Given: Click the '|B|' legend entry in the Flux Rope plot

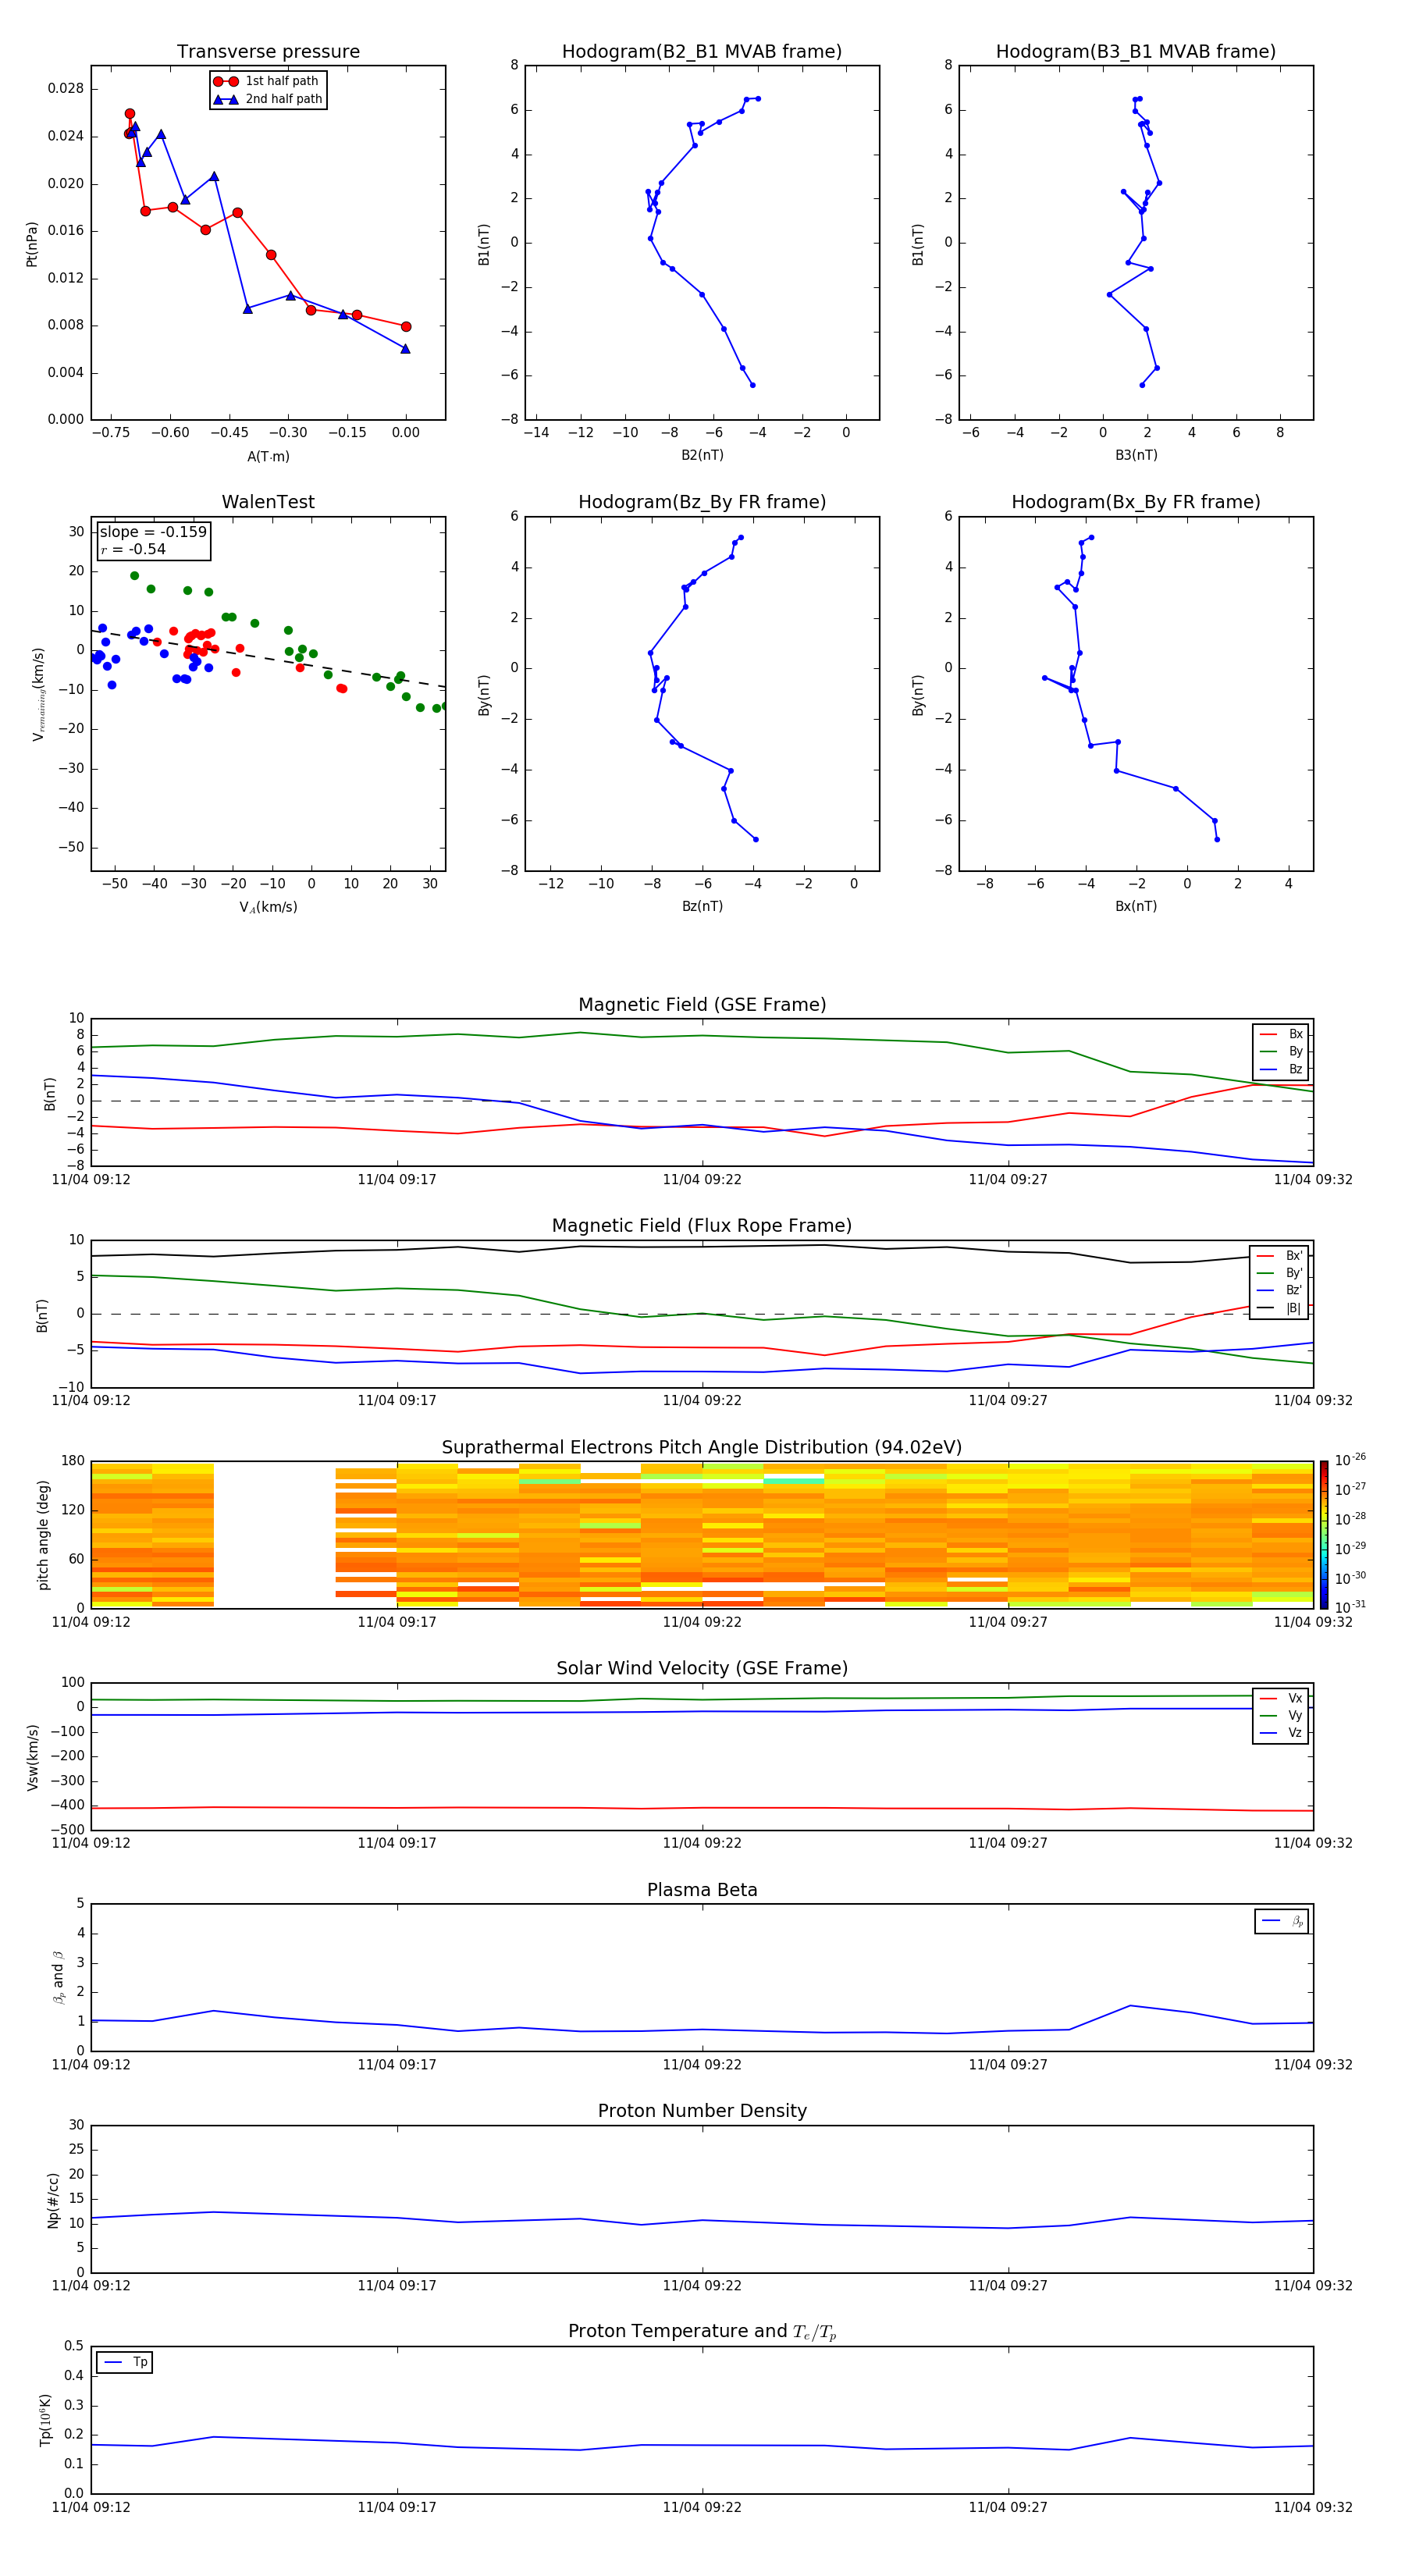Looking at the screenshot, I should pyautogui.click(x=1280, y=1308).
